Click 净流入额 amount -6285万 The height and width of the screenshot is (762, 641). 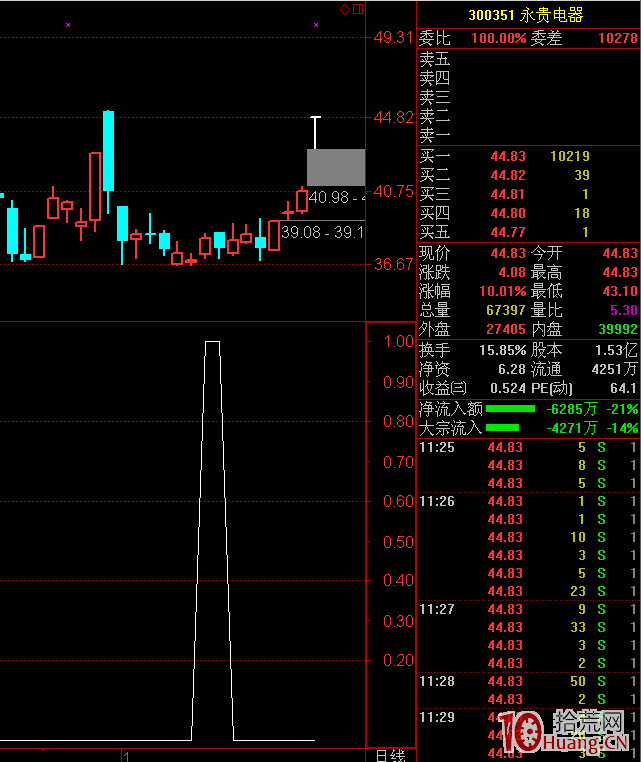[x=572, y=409]
